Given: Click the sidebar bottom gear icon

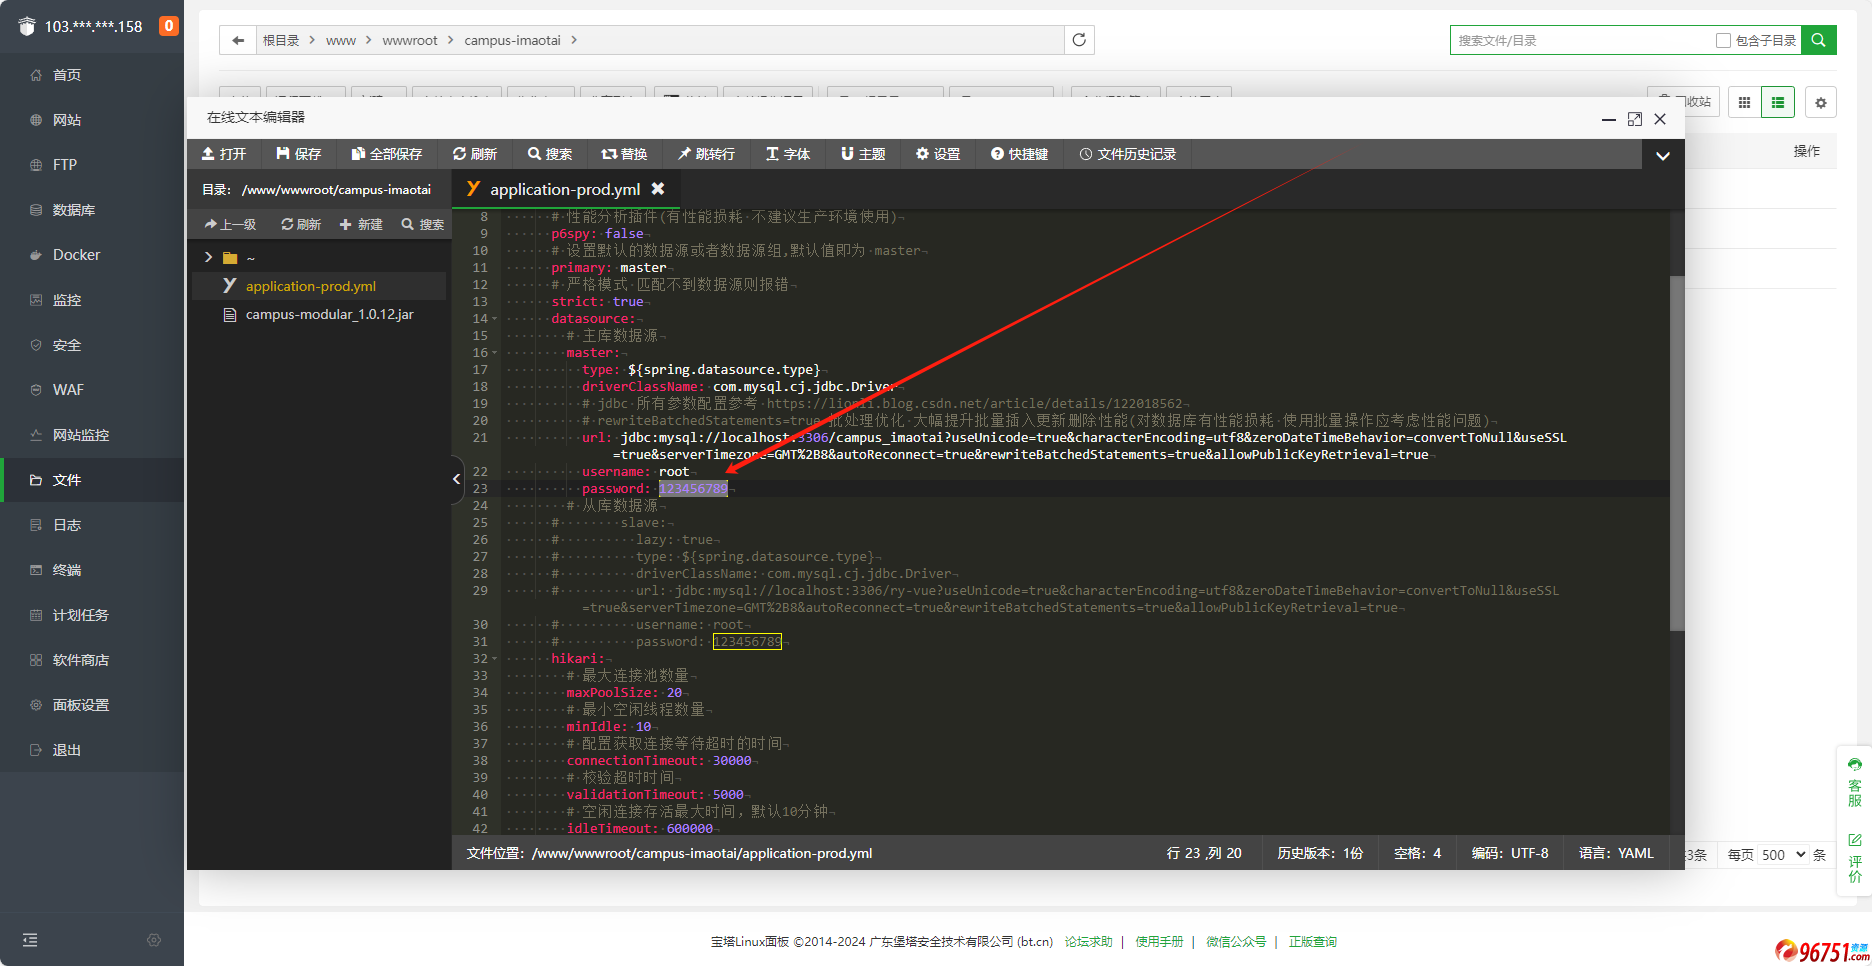Looking at the screenshot, I should 154,940.
